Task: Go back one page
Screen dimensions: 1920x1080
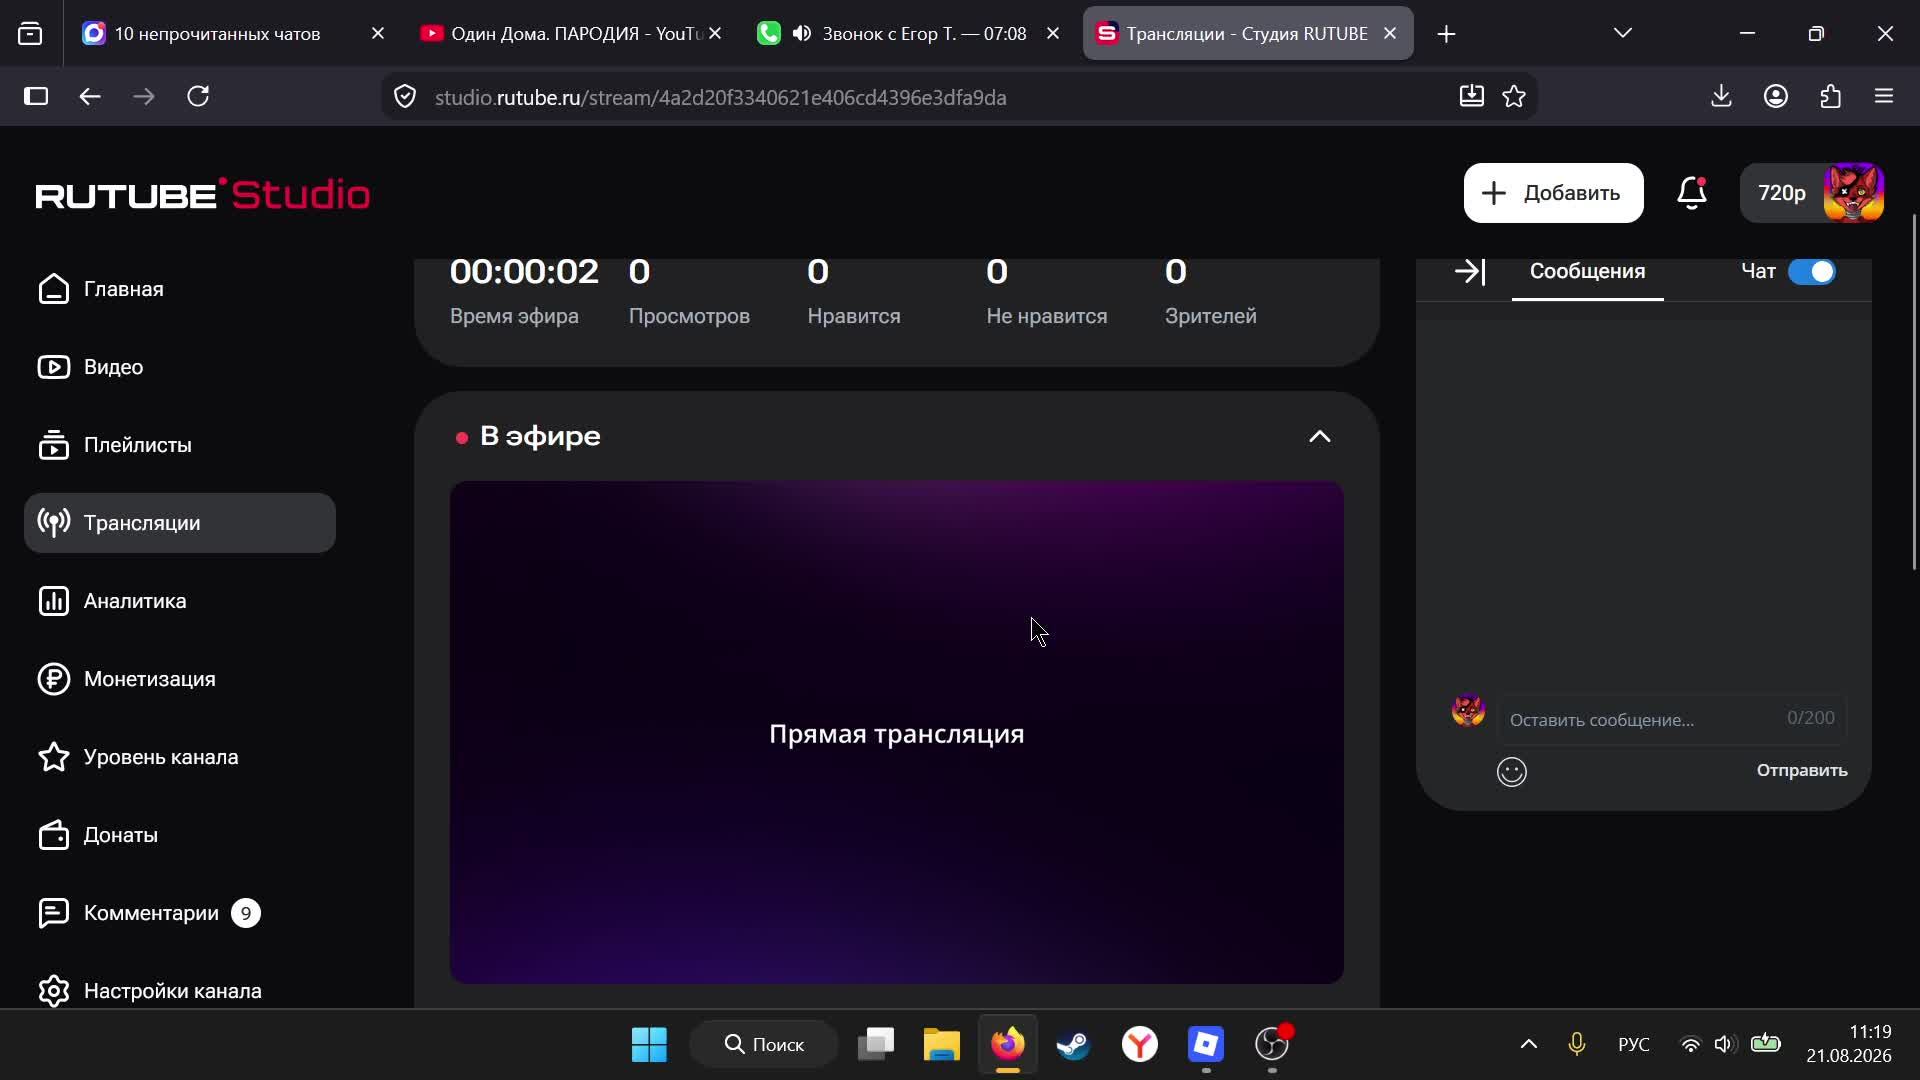Action: click(90, 97)
